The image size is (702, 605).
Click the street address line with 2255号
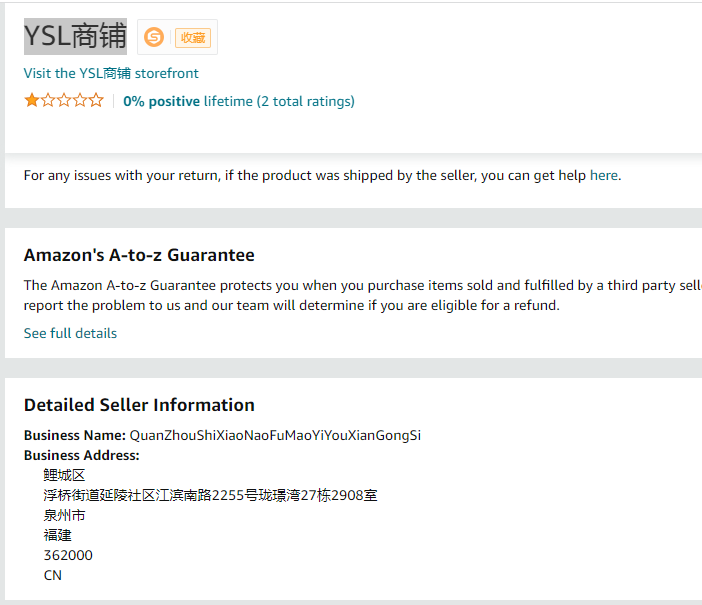click(210, 495)
